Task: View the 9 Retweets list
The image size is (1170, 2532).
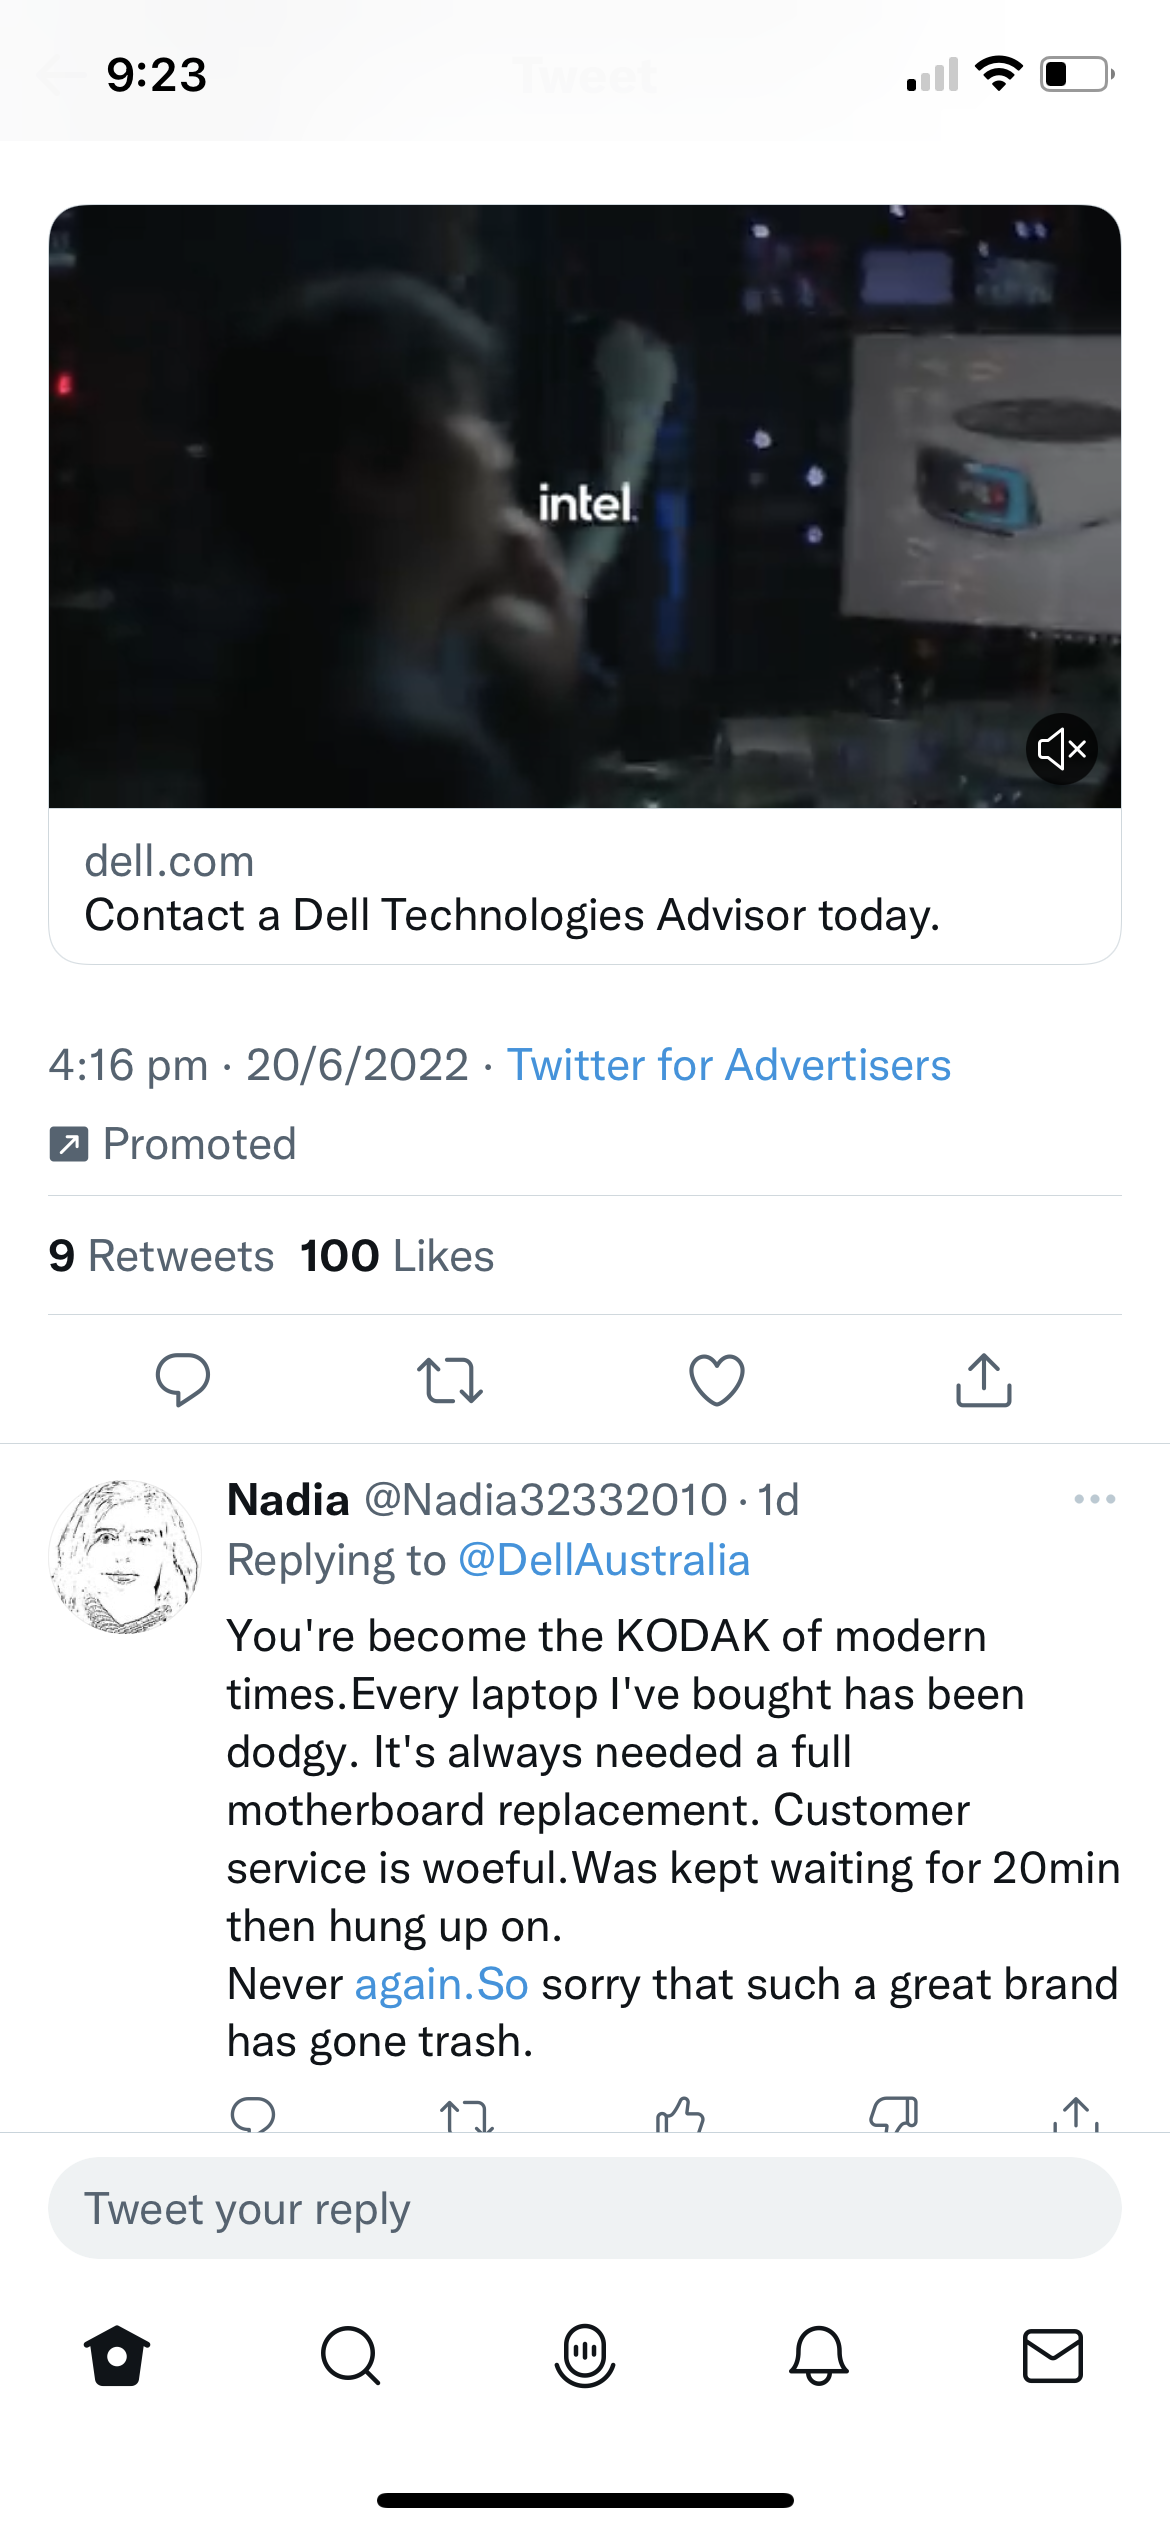Action: pos(161,1256)
